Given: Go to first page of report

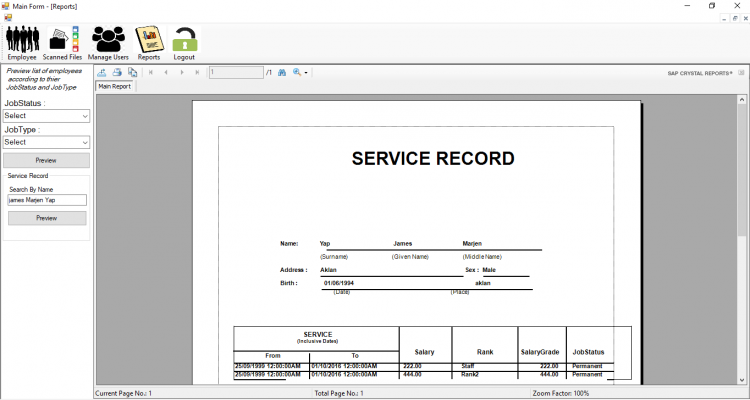Looking at the screenshot, I should pyautogui.click(x=151, y=73).
